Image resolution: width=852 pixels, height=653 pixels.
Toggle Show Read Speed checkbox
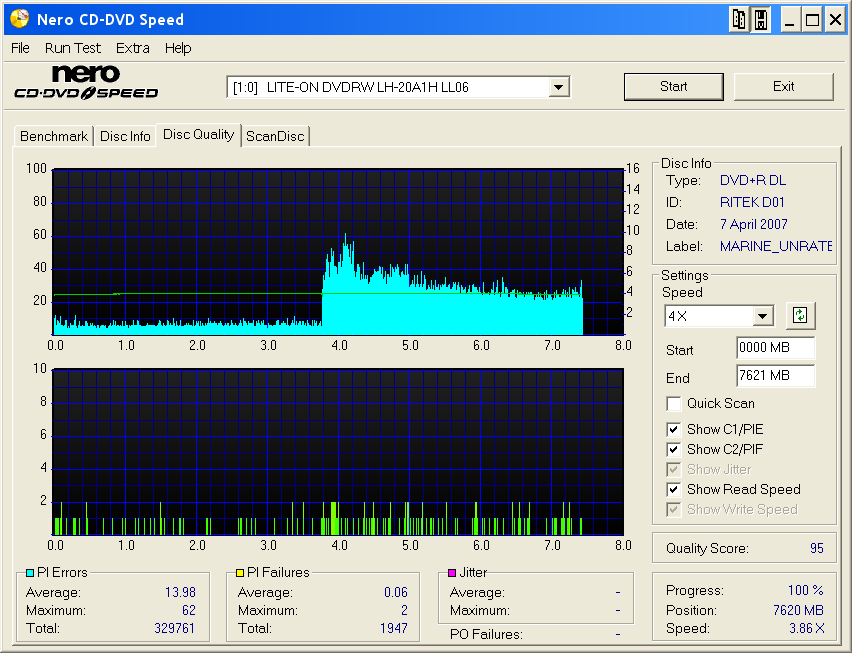(x=673, y=489)
